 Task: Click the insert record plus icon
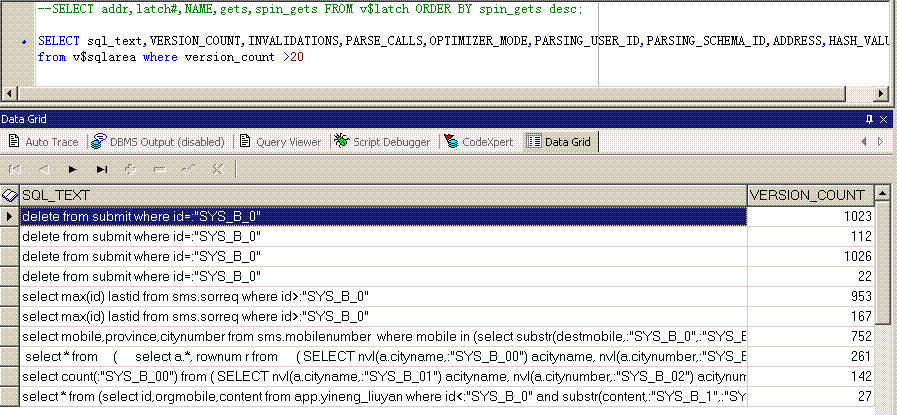pyautogui.click(x=130, y=169)
